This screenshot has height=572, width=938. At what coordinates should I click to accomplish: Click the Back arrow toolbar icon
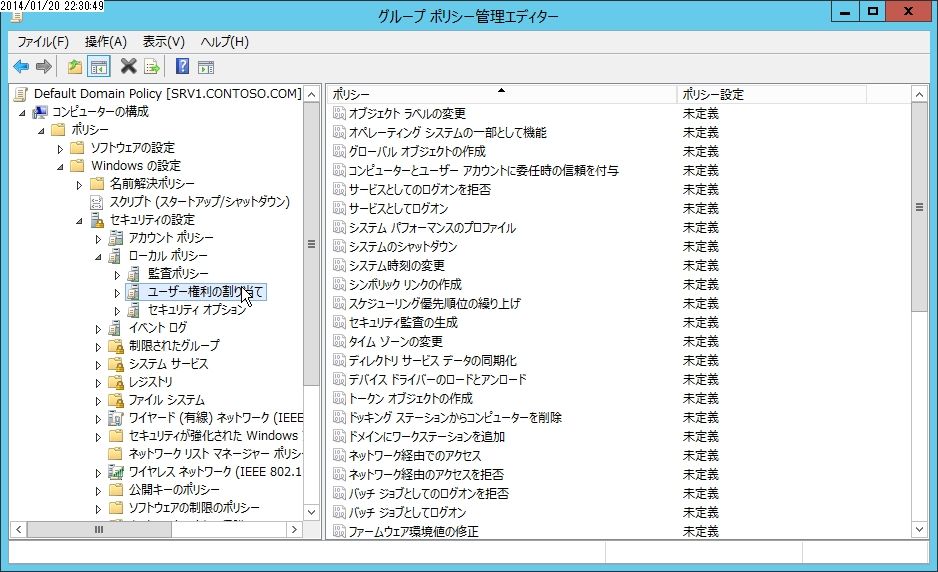click(21, 66)
